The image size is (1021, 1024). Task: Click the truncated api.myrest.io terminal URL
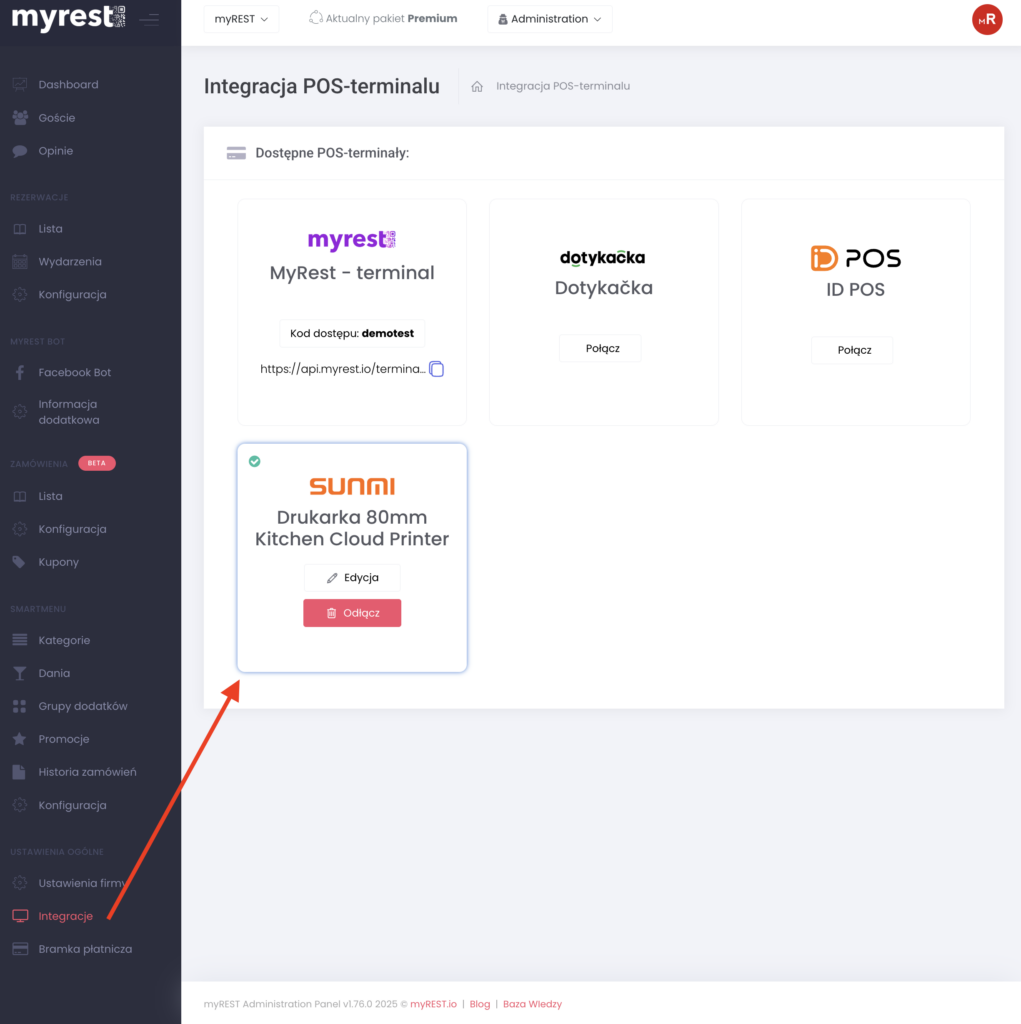click(342, 369)
